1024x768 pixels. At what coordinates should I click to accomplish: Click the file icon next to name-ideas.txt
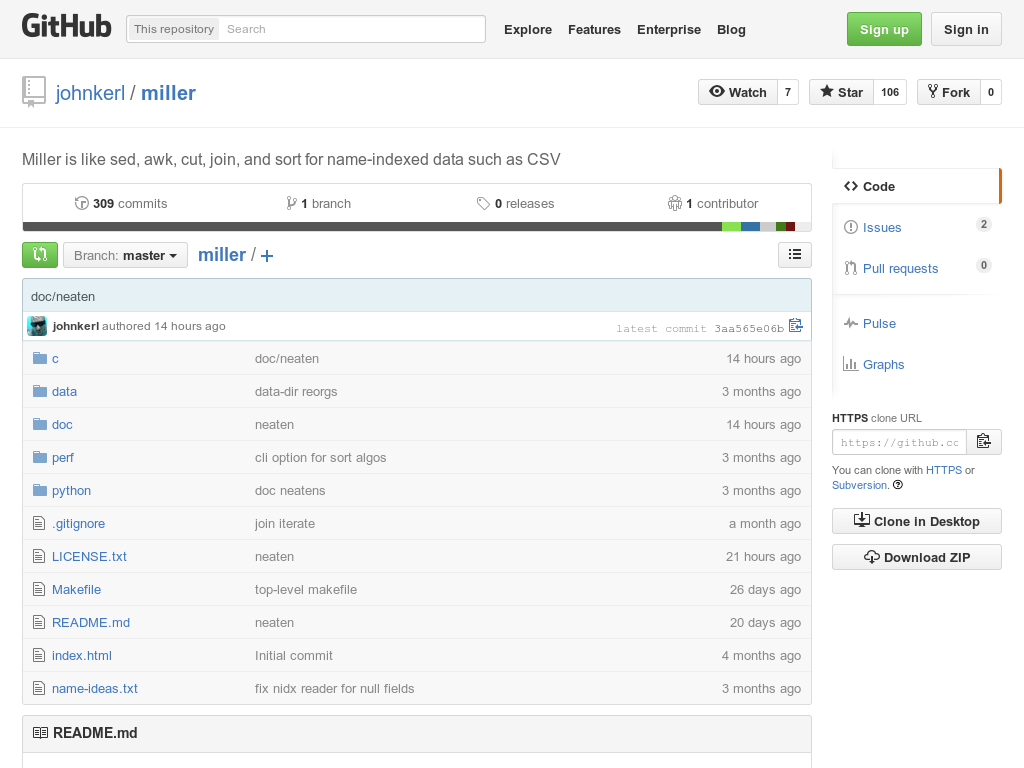point(39,688)
